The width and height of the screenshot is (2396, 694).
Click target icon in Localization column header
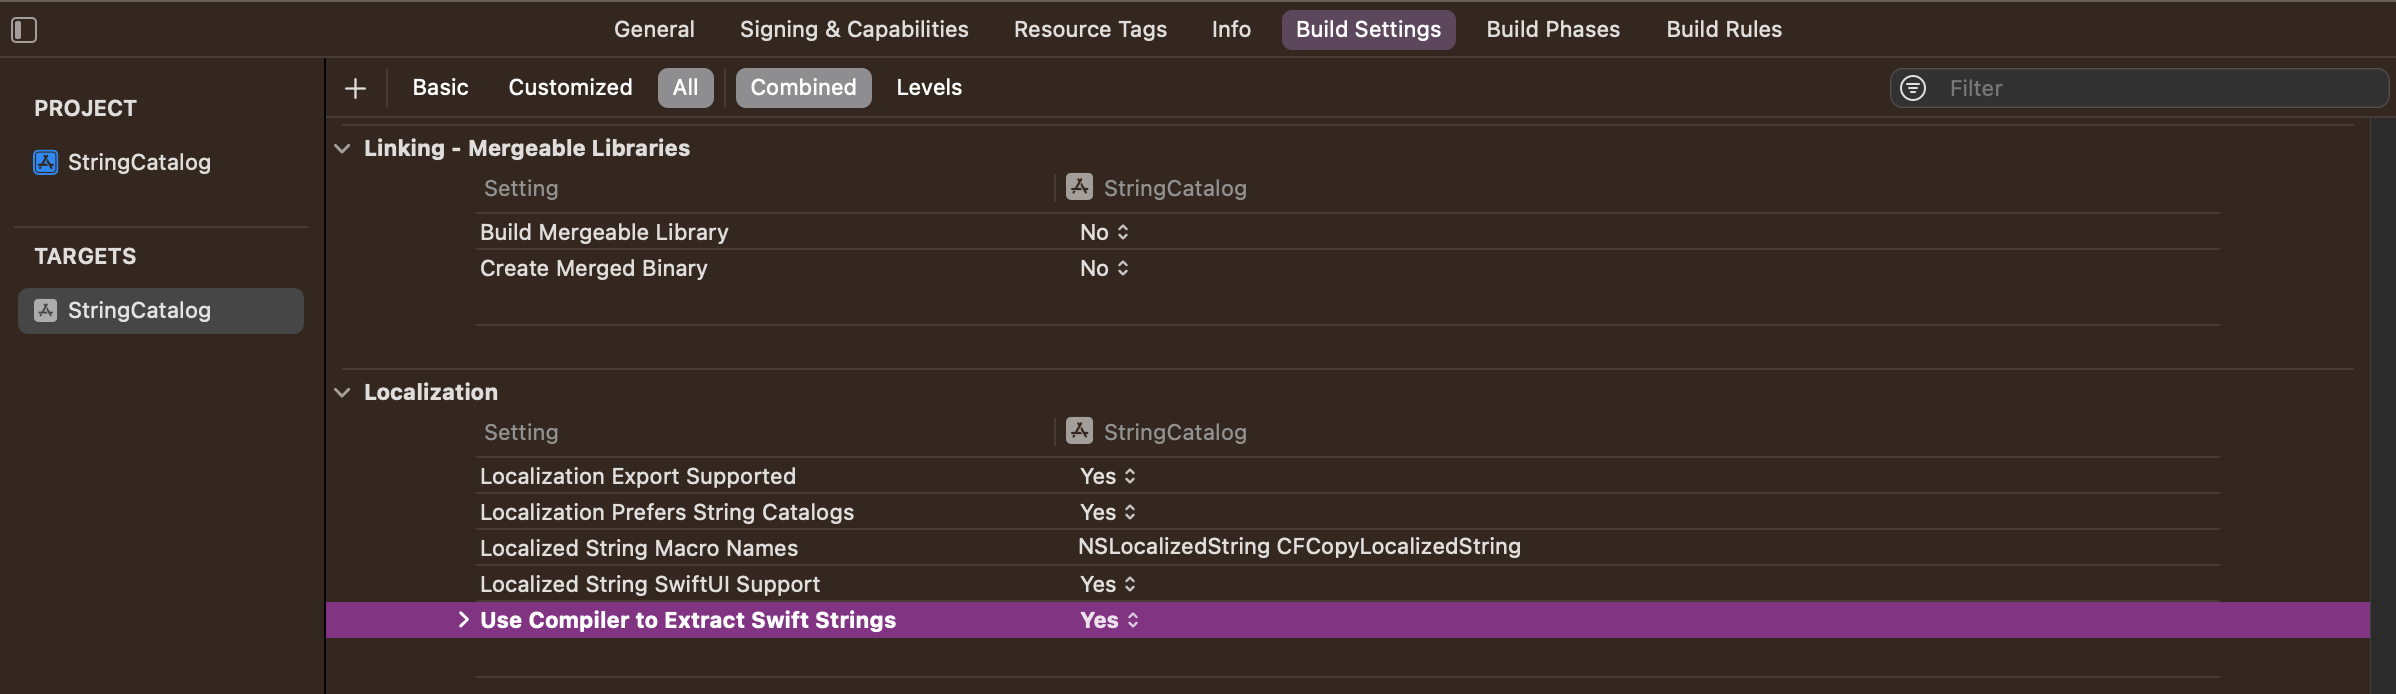click(1079, 431)
